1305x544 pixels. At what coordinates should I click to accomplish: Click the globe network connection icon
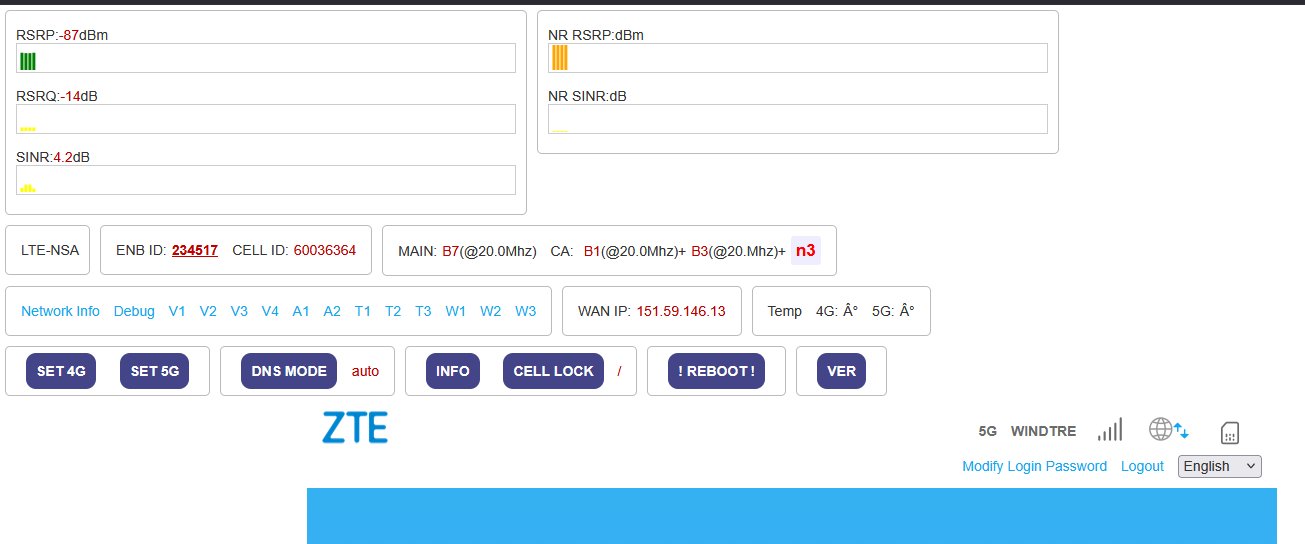(1169, 430)
